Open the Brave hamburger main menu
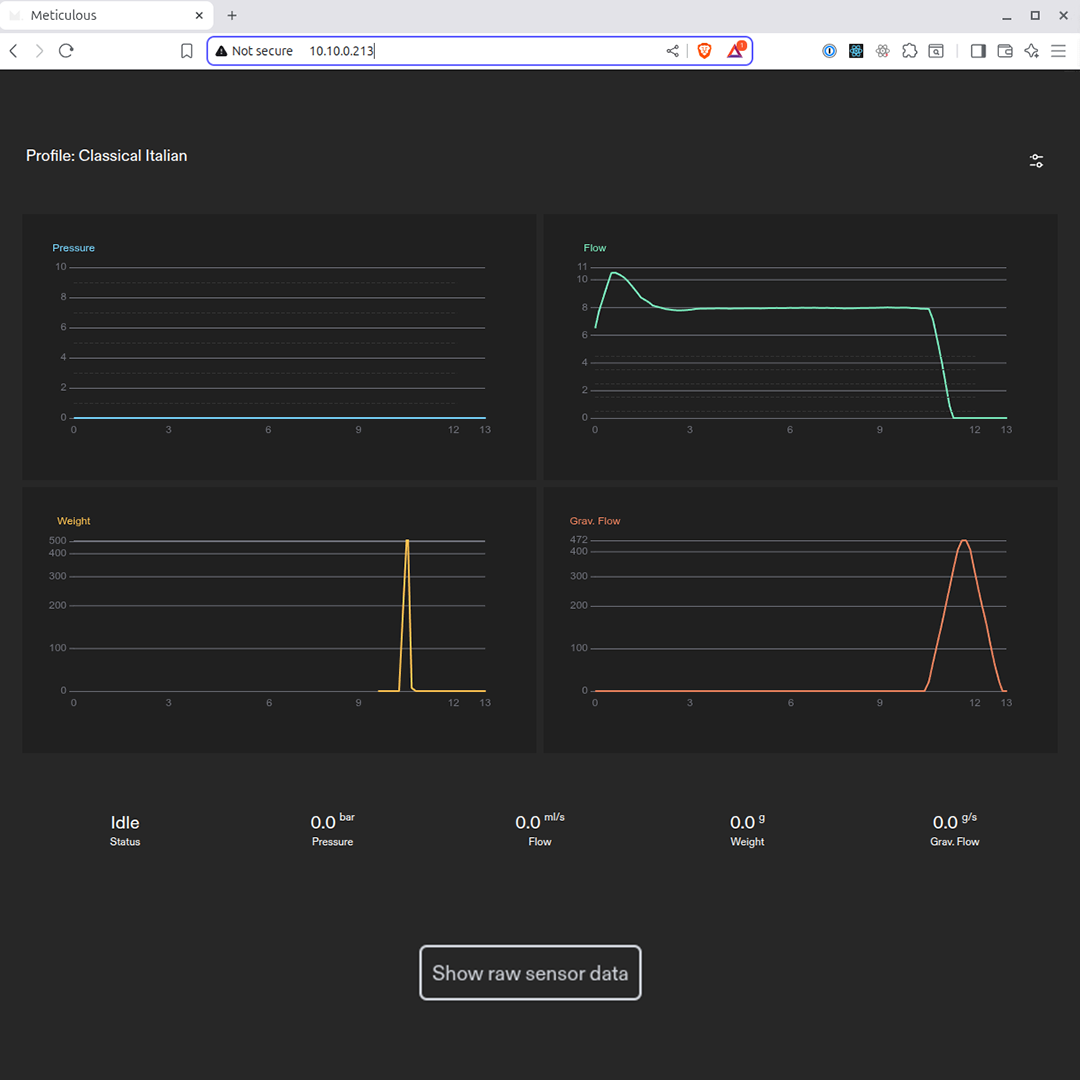Image resolution: width=1080 pixels, height=1080 pixels. coord(1058,51)
